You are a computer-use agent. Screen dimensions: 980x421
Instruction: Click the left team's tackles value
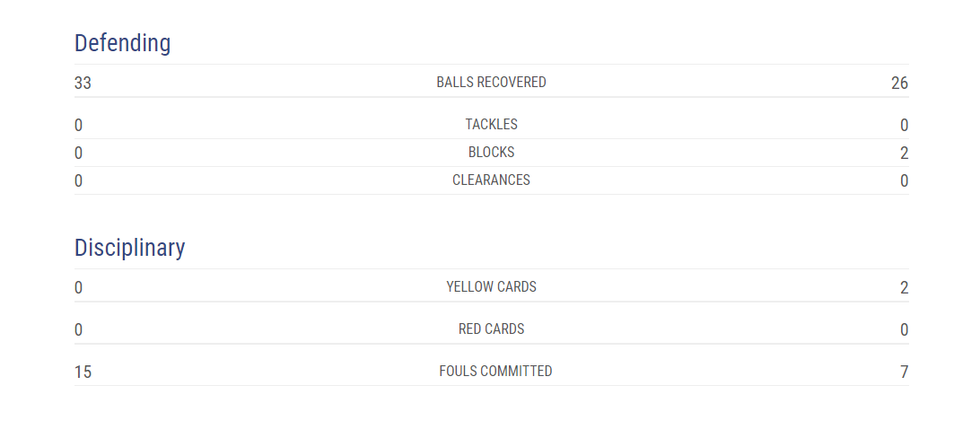(79, 125)
